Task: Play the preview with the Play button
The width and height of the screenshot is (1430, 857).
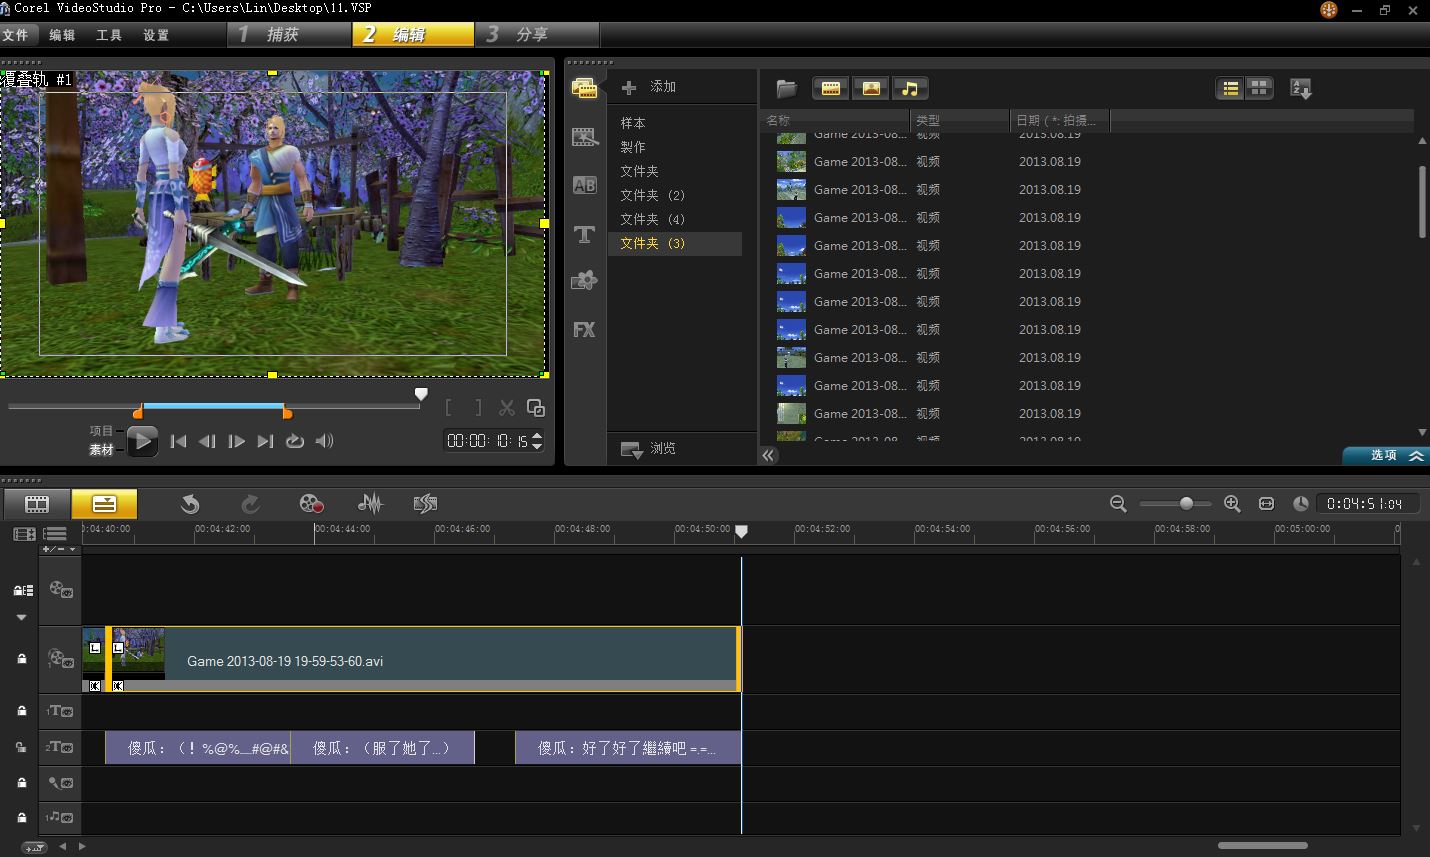Action: point(142,441)
